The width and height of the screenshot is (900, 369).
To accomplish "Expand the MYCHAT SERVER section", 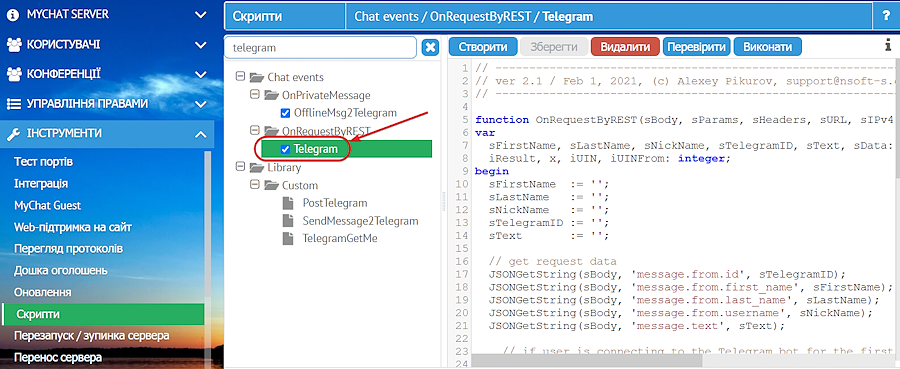I will click(x=200, y=15).
